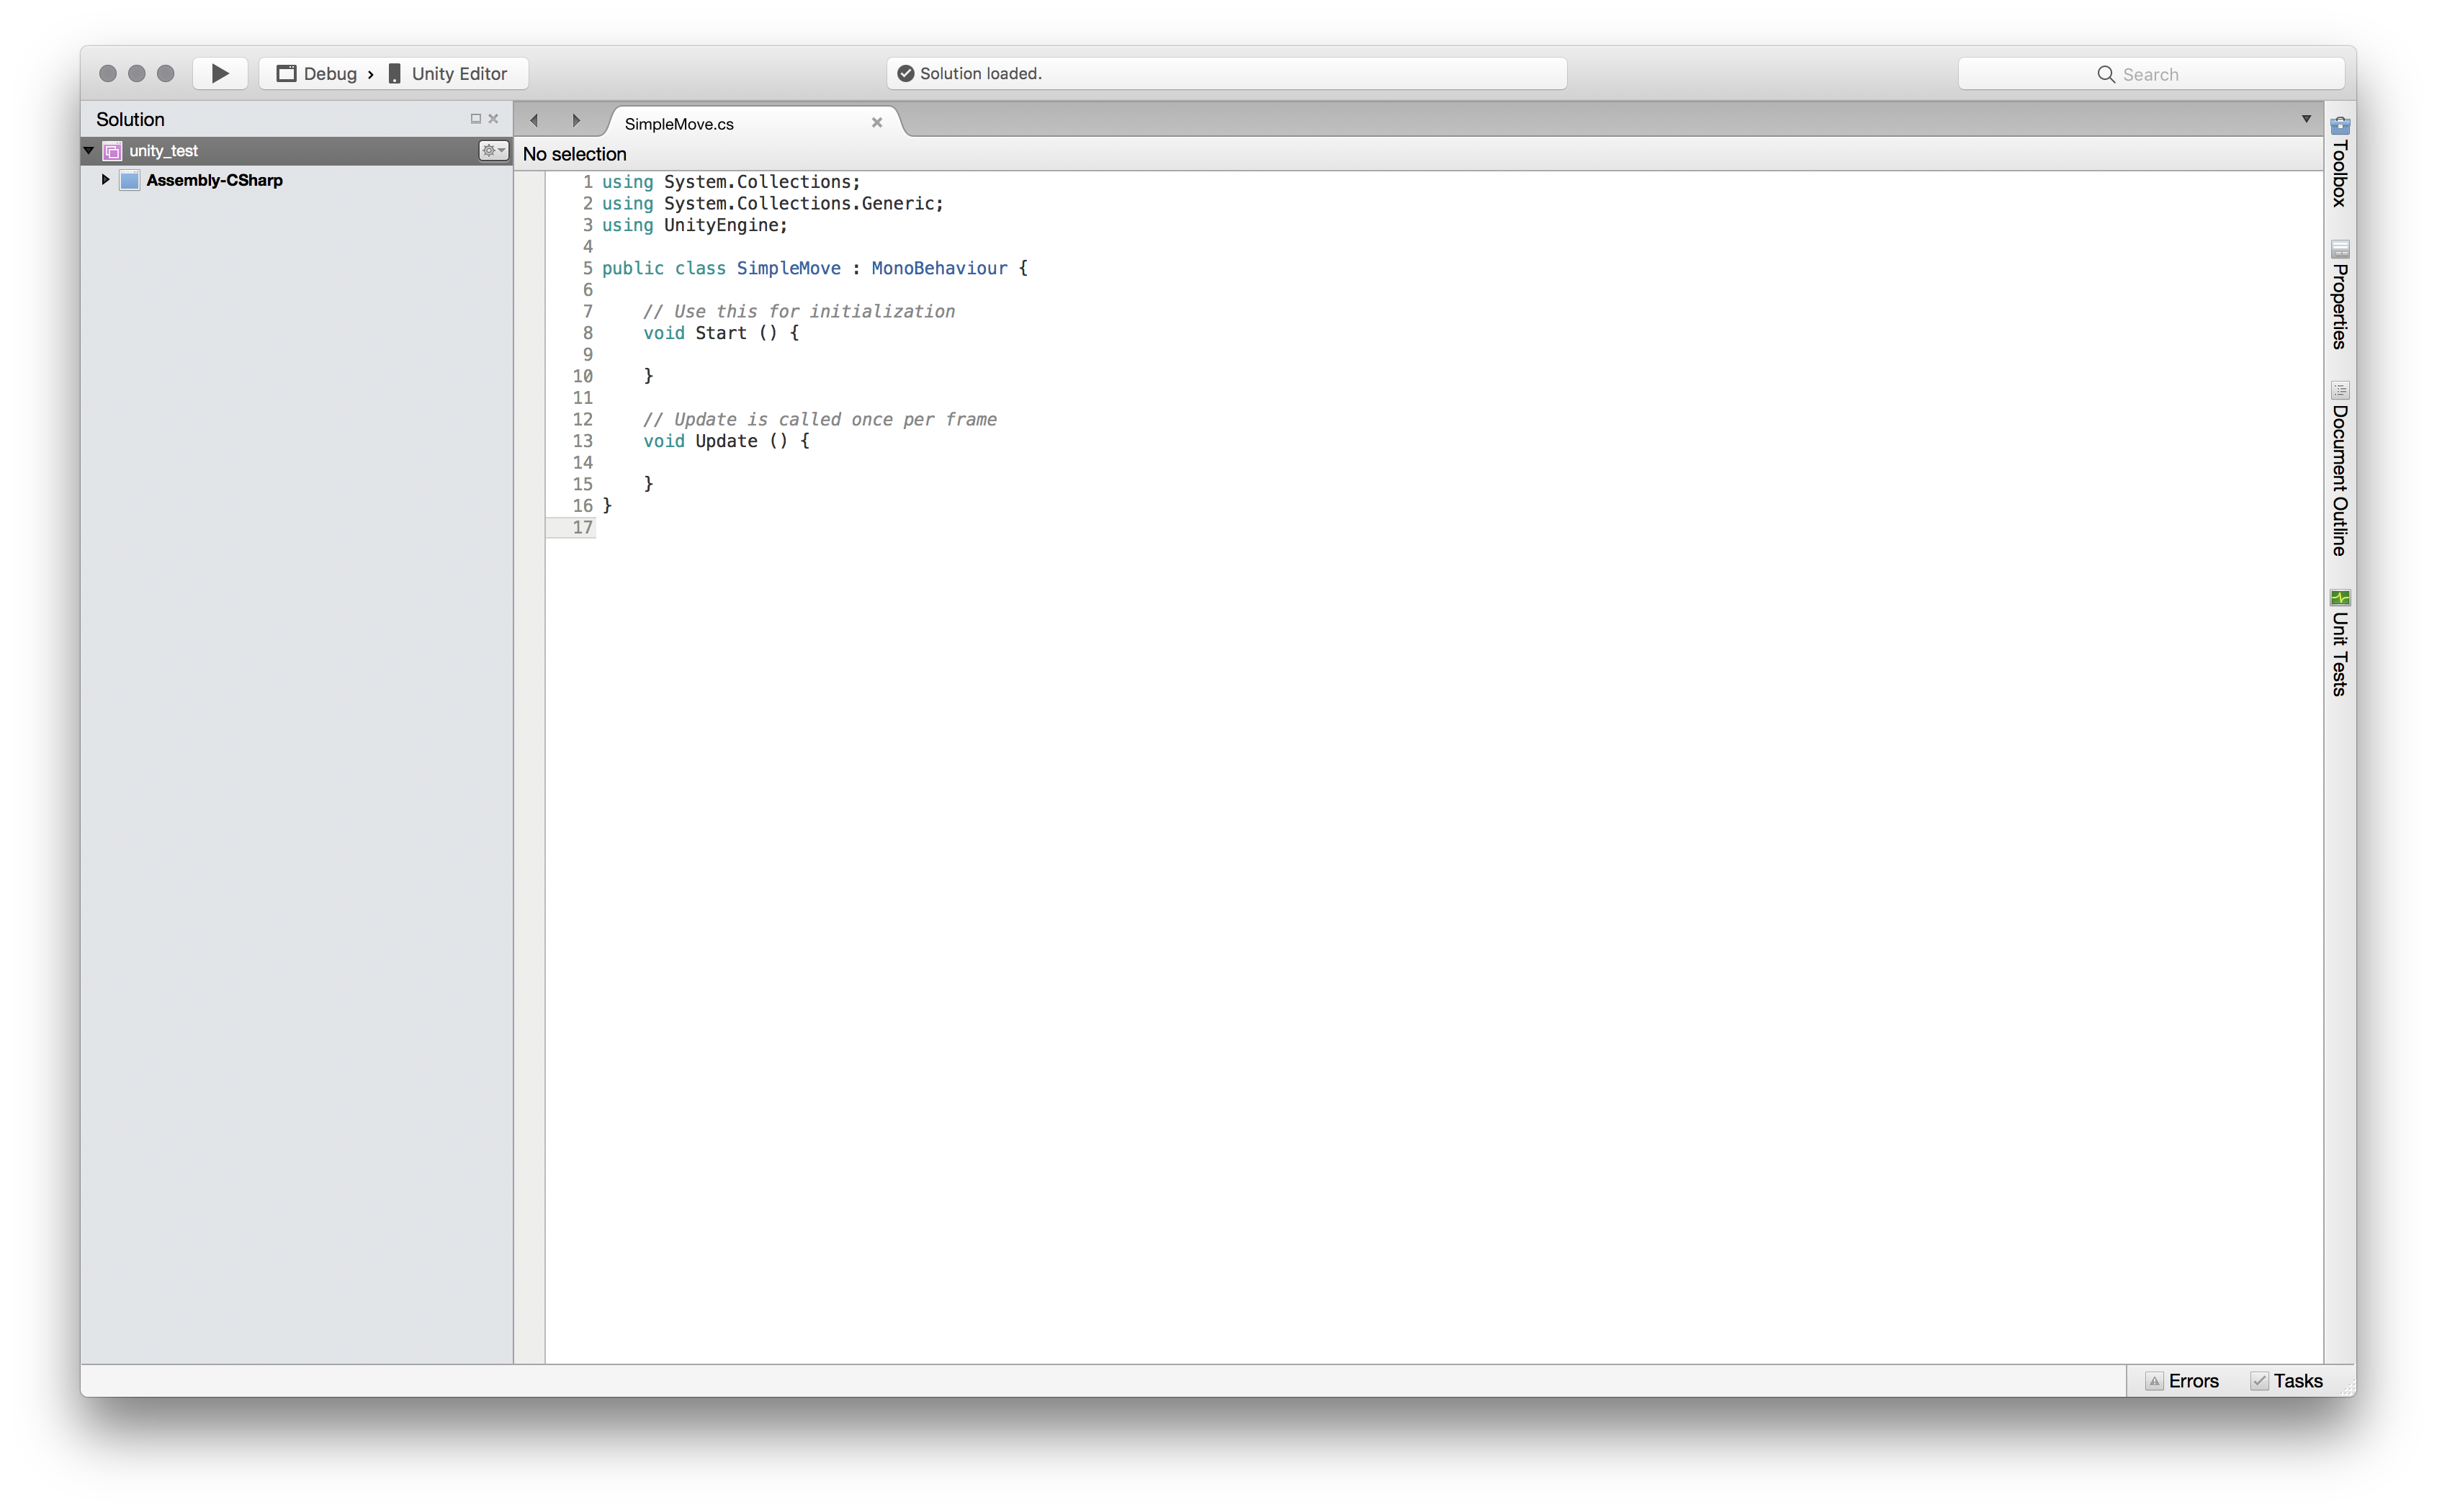
Task: Place cursor on 'void Start ()' line
Action: [x=720, y=333]
